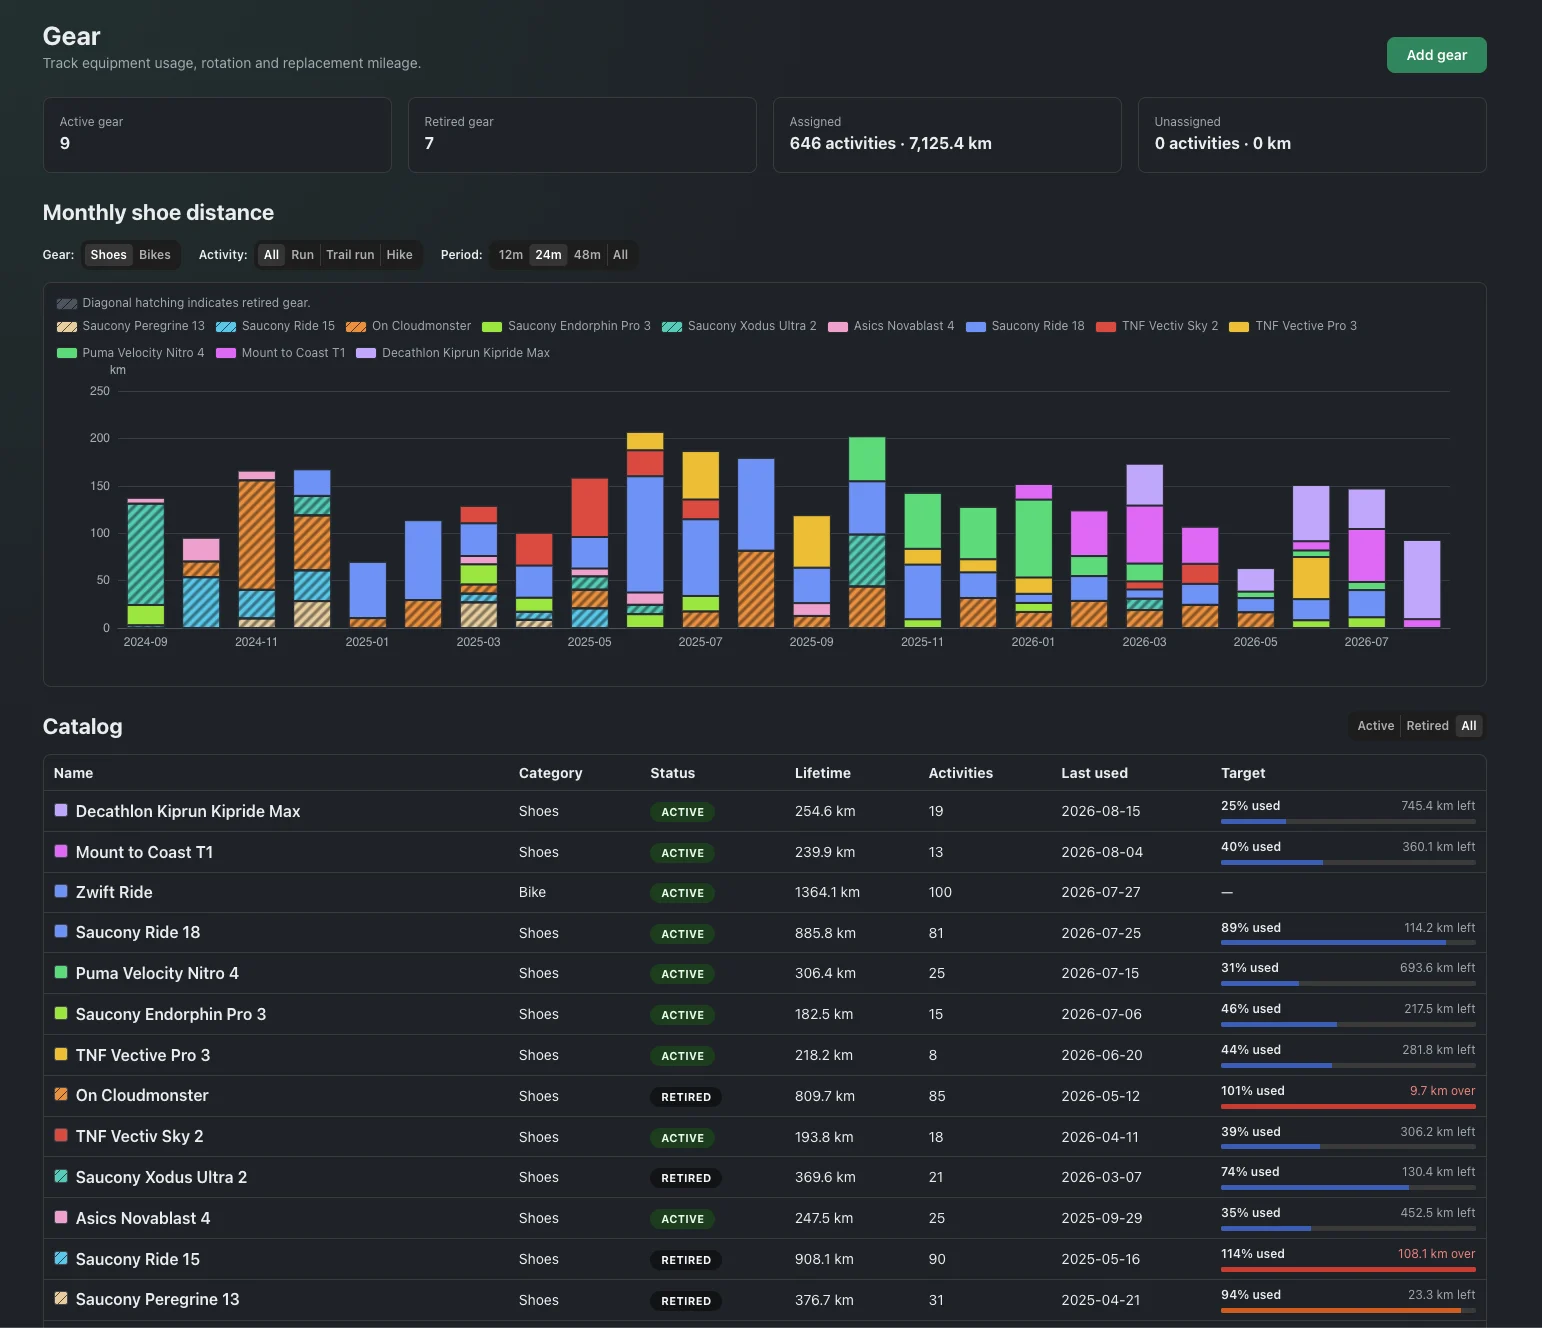Click the ACTIVE badge for Zwift Ride
Image resolution: width=1542 pixels, height=1328 pixels.
[x=683, y=893]
